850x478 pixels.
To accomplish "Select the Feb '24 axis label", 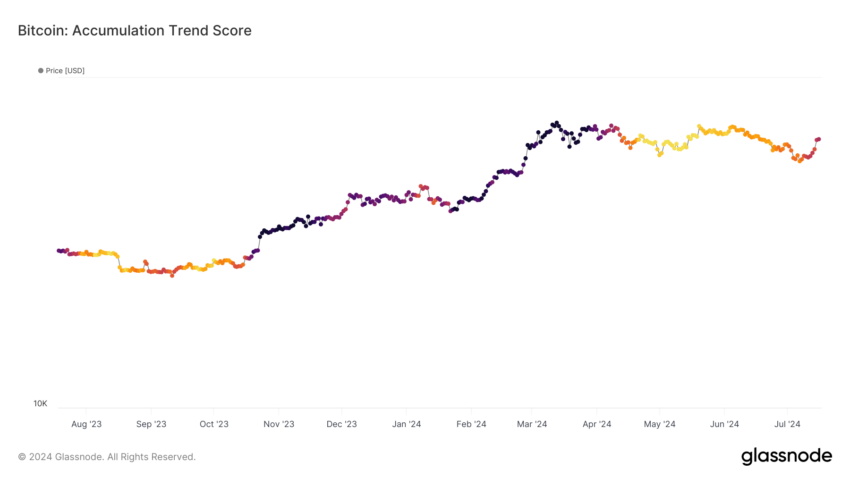I will [471, 424].
